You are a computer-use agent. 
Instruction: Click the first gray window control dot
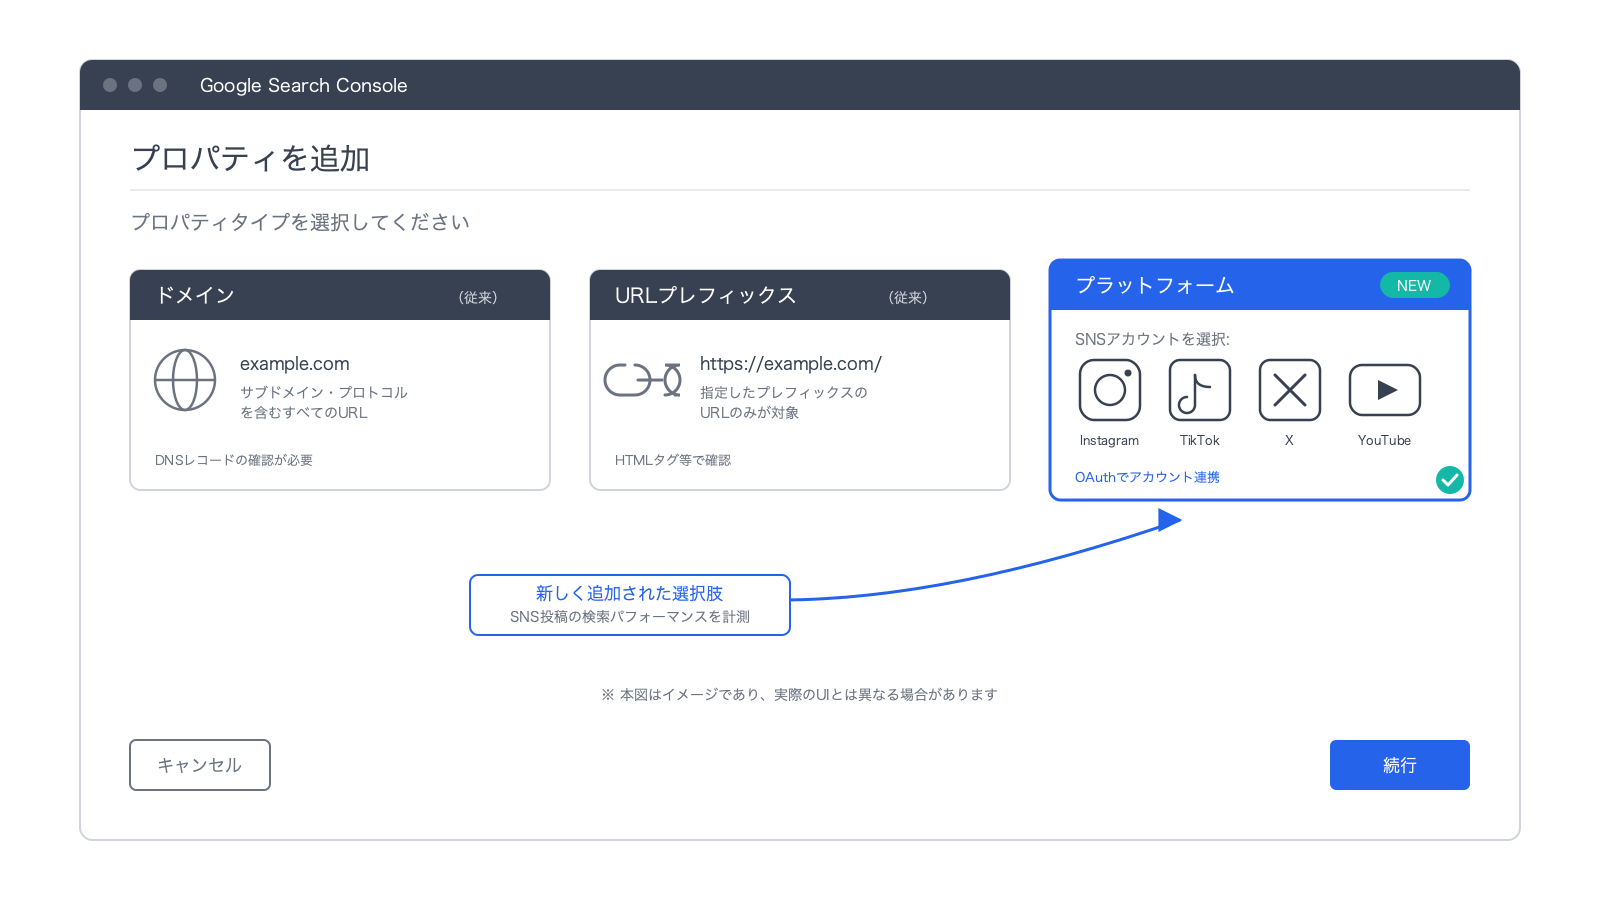(110, 85)
